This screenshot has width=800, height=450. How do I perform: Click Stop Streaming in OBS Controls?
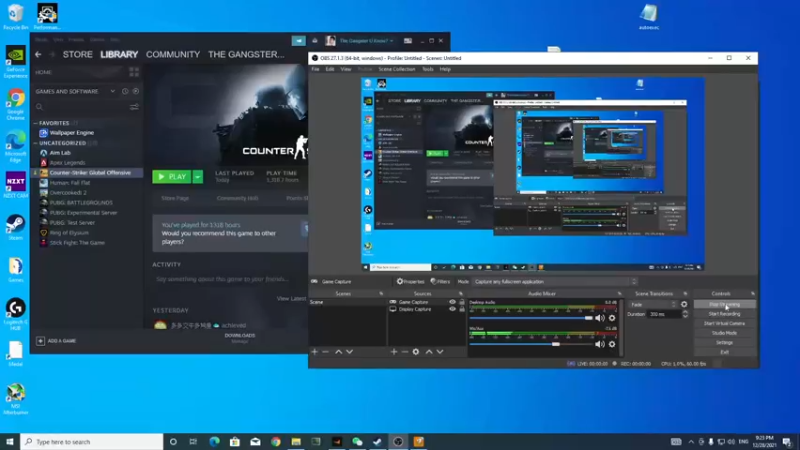[724, 304]
